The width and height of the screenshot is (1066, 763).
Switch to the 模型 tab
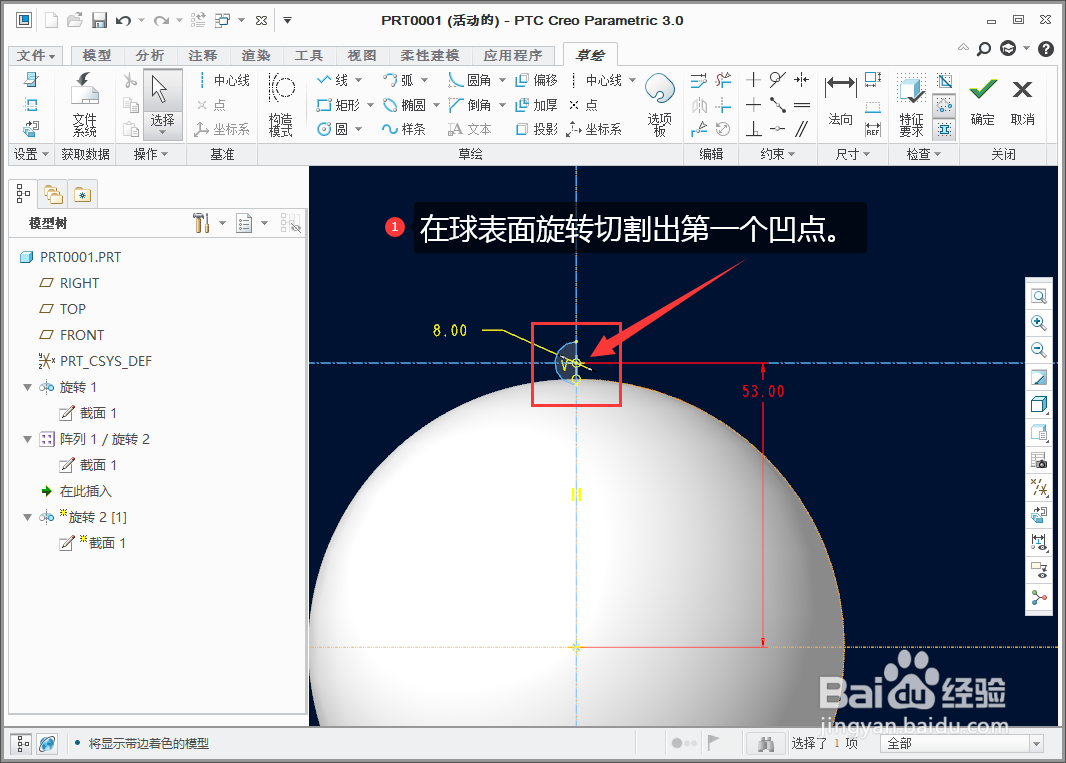97,56
